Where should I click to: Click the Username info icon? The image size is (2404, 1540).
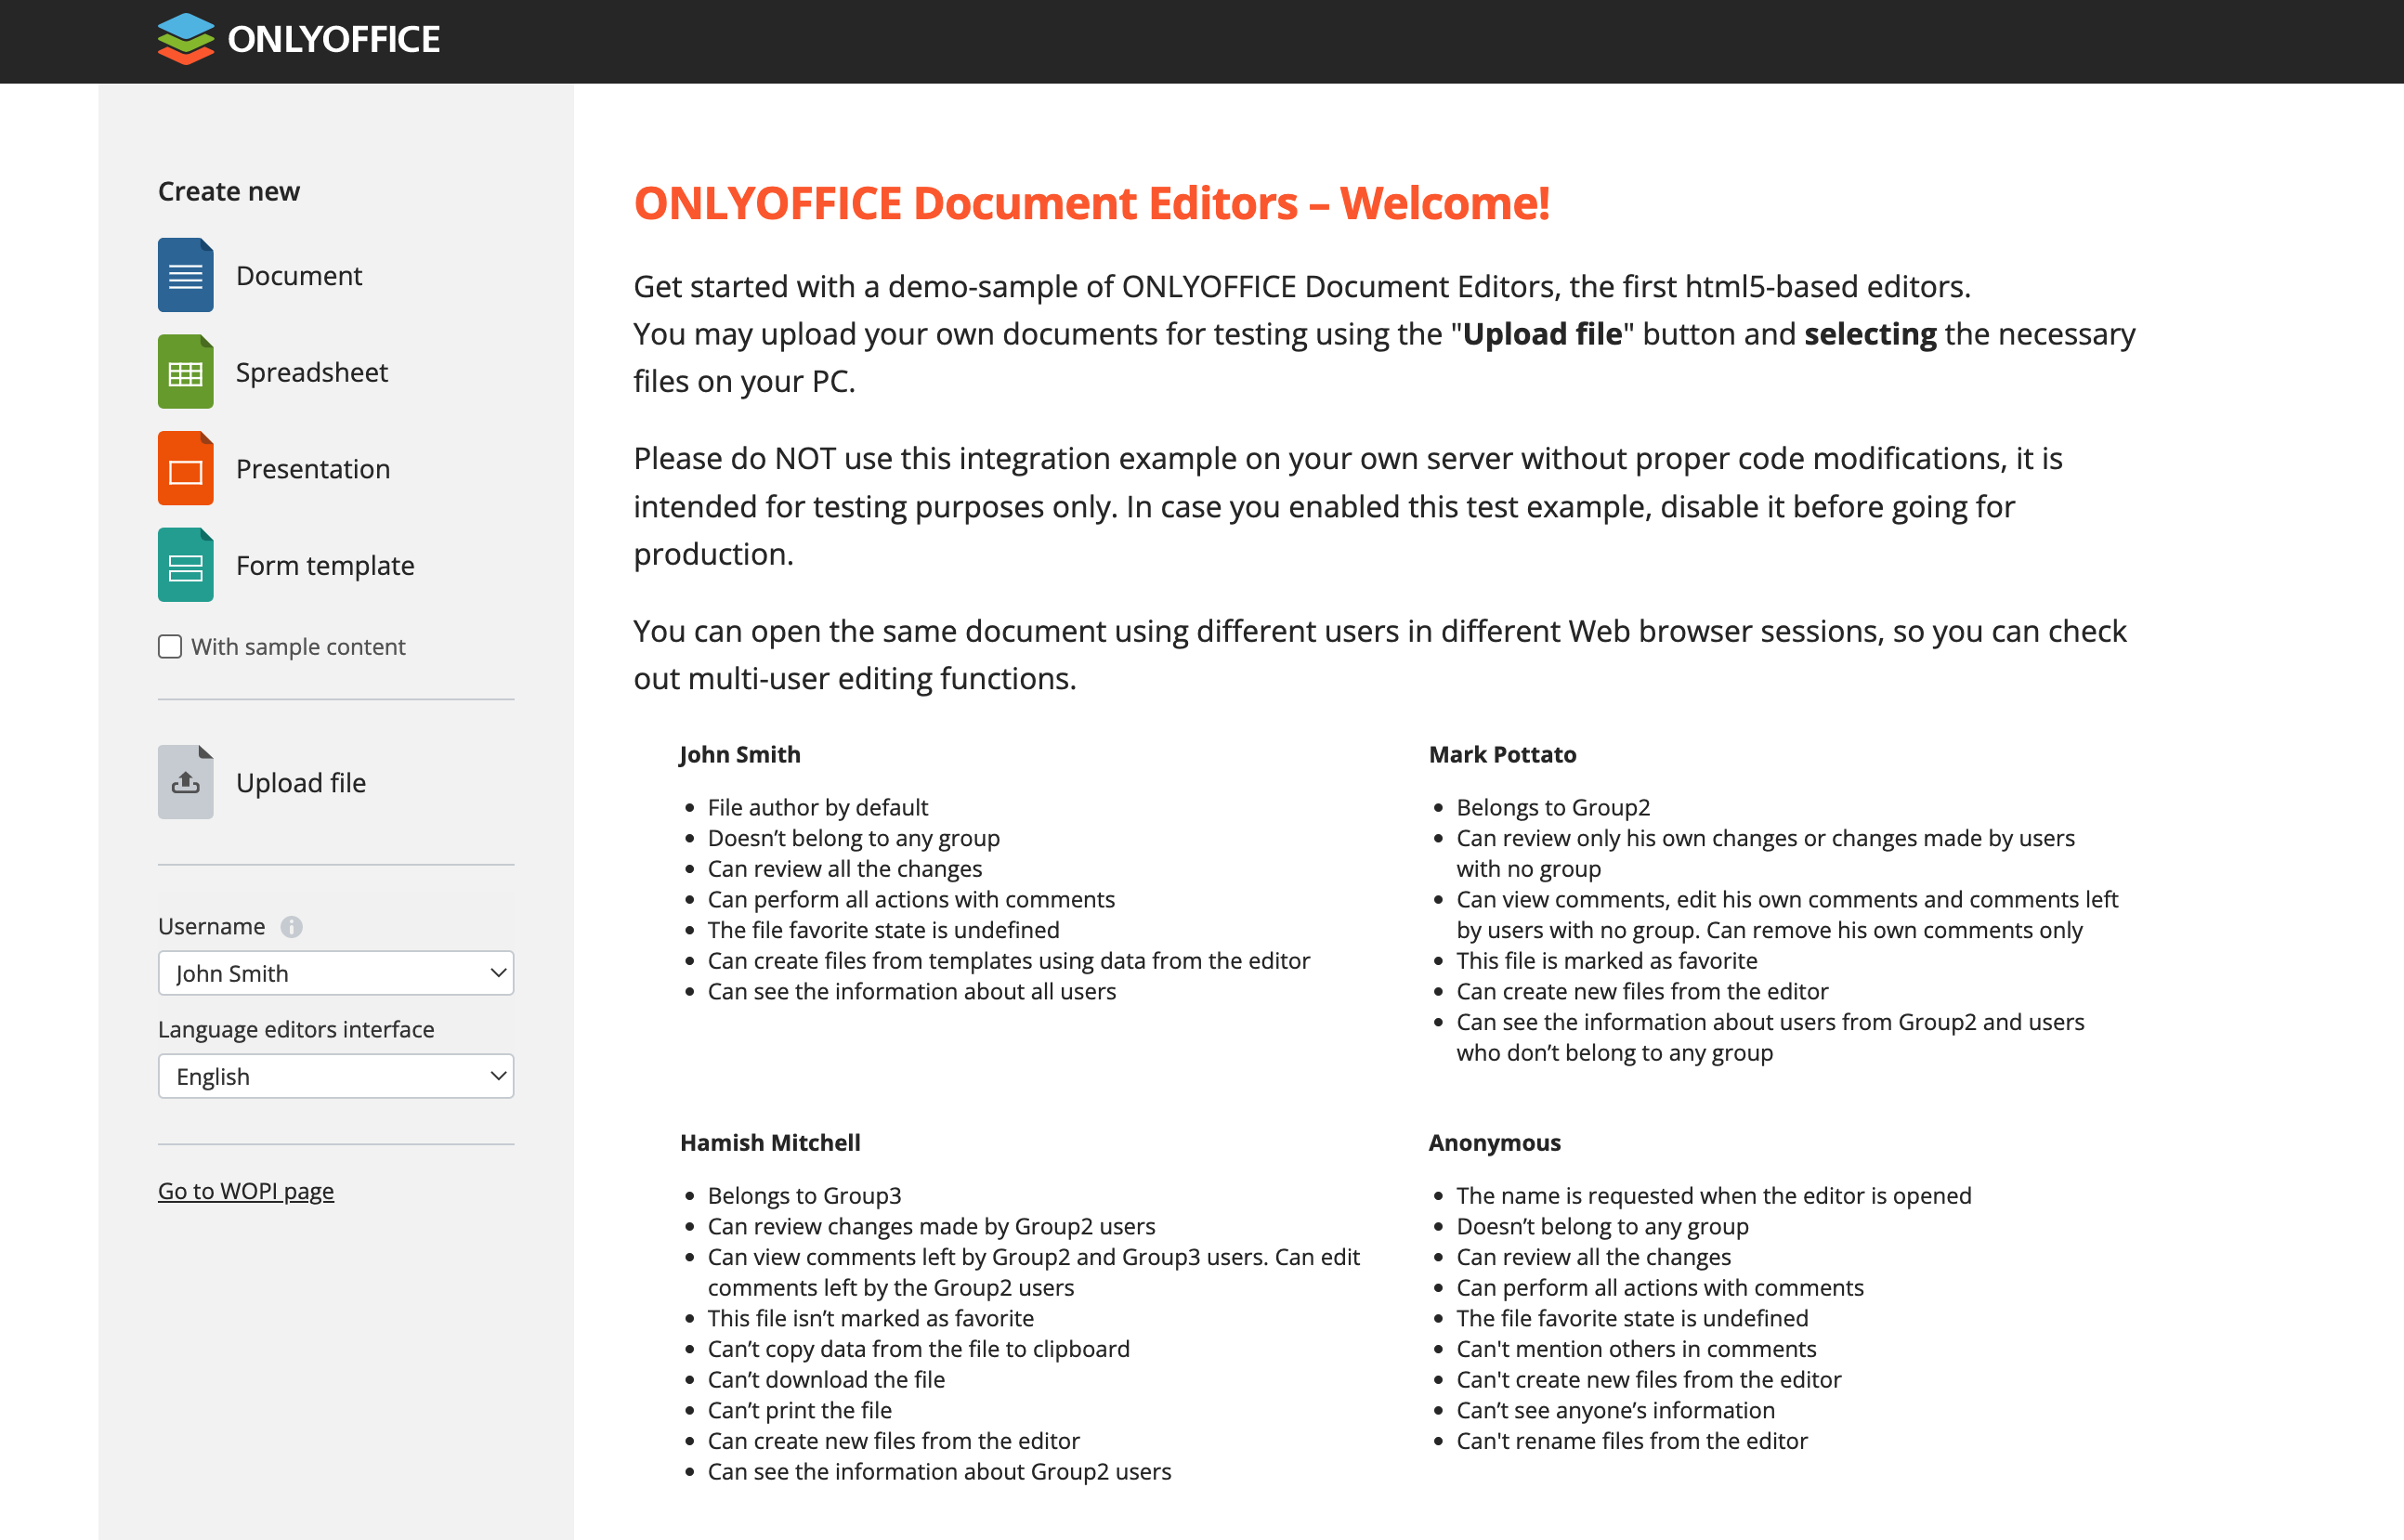tap(291, 927)
